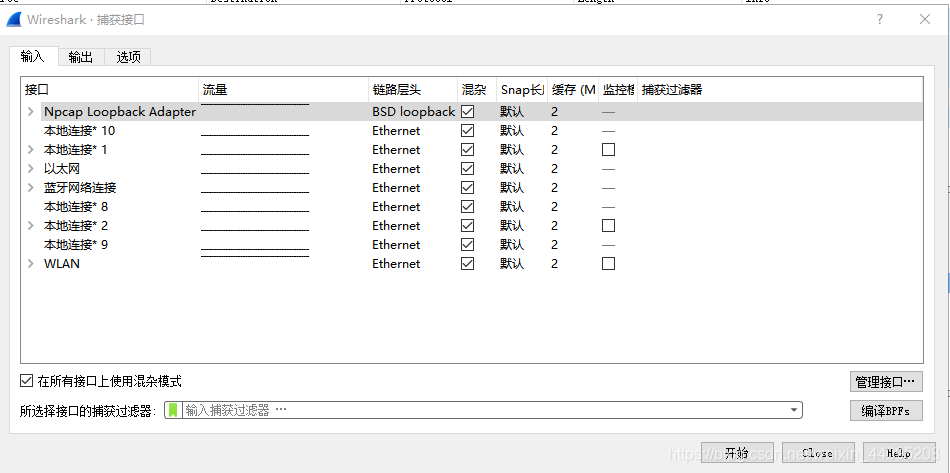Click the Ethernet cell in WLAN row
Screen dimensions: 950x473
396,263
